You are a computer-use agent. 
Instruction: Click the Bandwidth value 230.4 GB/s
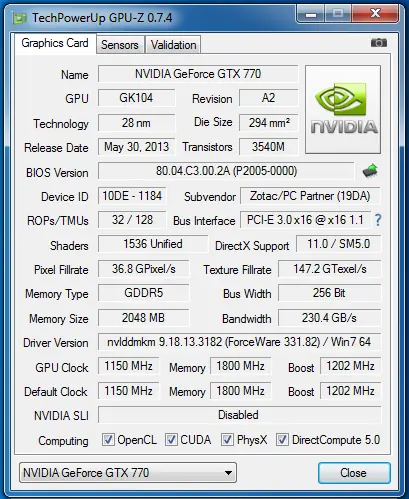coord(330,318)
